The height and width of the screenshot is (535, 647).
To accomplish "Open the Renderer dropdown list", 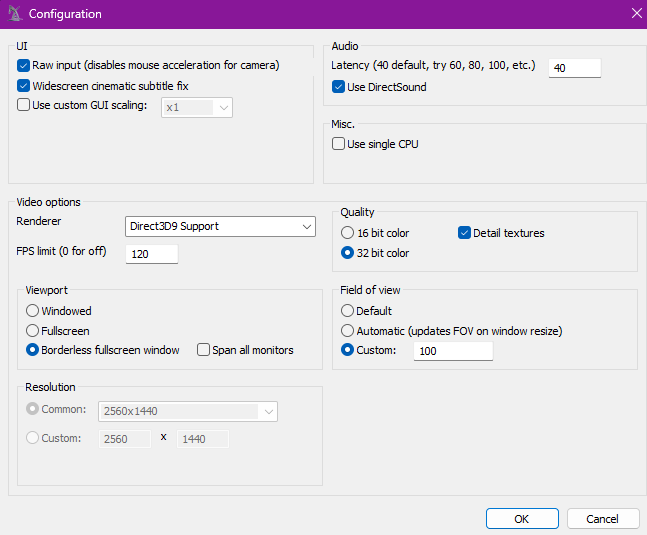I will pos(220,226).
